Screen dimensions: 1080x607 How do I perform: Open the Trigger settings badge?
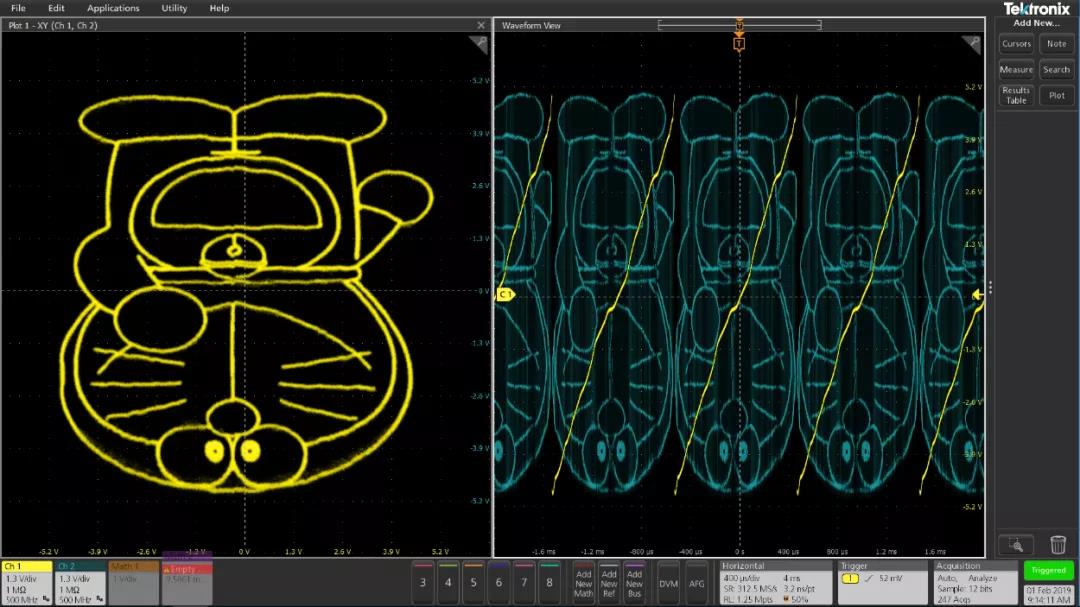[x=882, y=583]
